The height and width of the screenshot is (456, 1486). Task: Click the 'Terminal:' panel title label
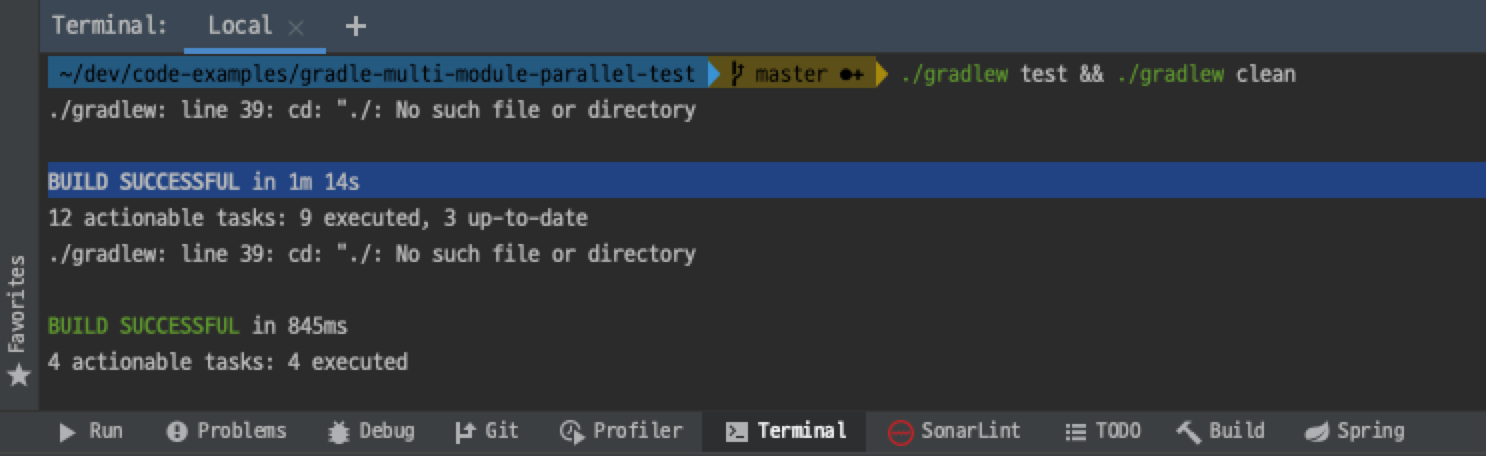[x=110, y=26]
